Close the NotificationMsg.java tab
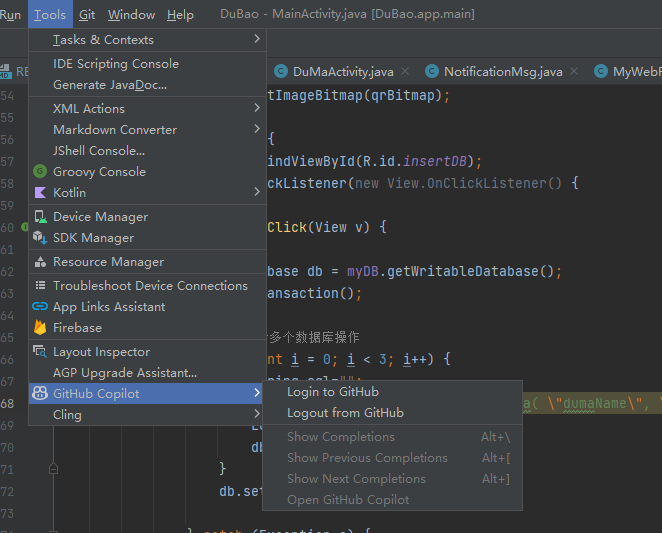 tap(574, 71)
